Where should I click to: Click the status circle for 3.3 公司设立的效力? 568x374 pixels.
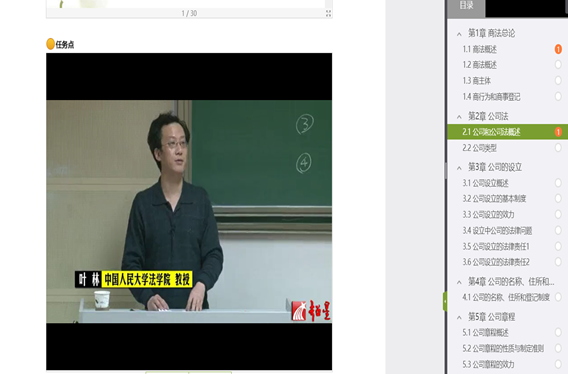pyautogui.click(x=558, y=214)
